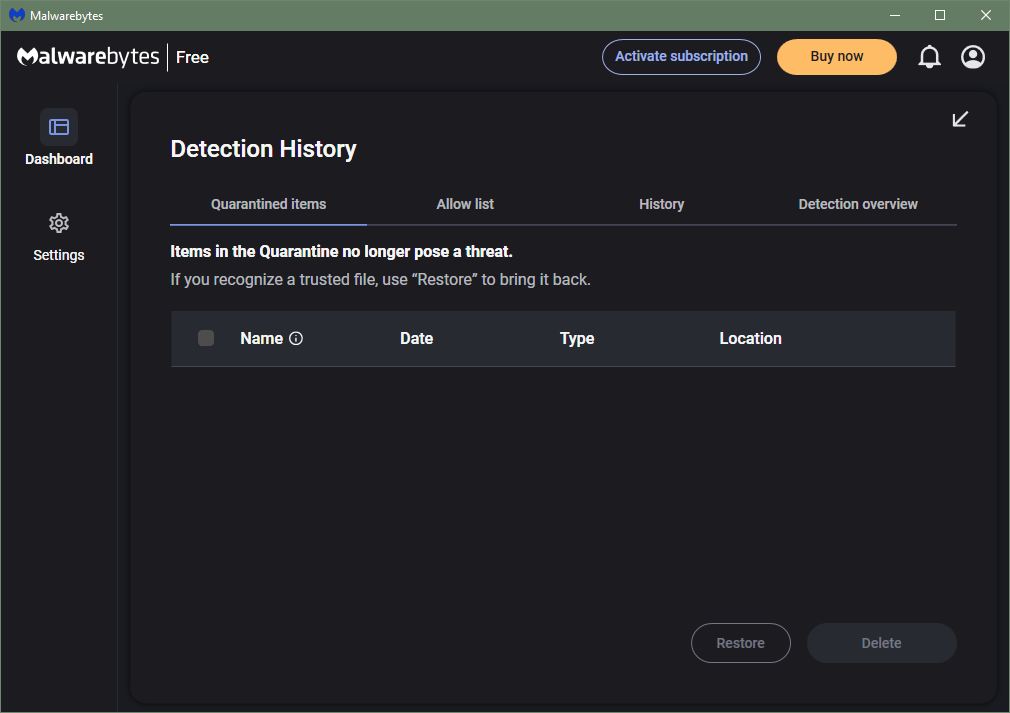Maximize the Malwarebytes window

pyautogui.click(x=940, y=15)
